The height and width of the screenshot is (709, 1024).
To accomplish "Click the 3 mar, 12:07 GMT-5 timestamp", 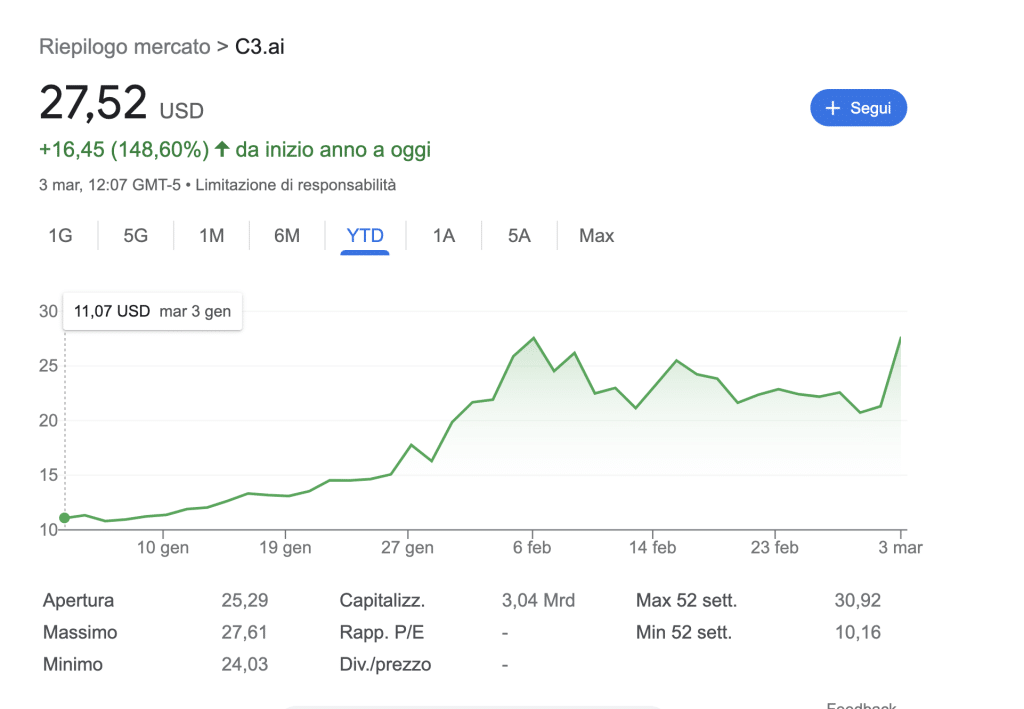I will pos(110,185).
